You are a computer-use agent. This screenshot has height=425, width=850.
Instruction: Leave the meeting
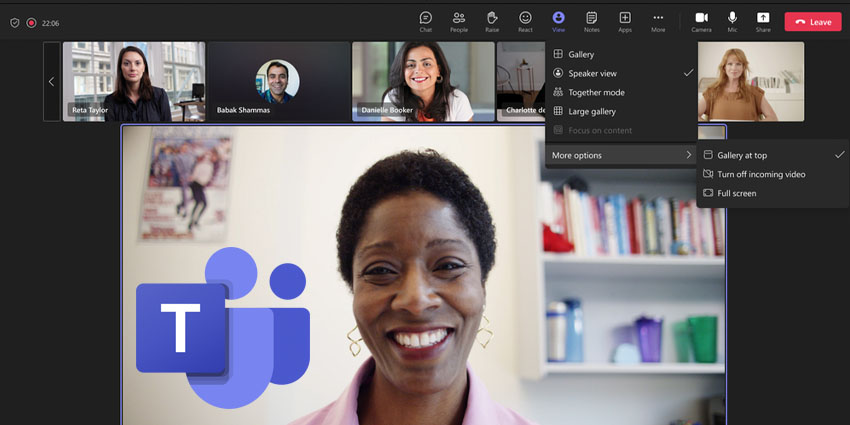coord(813,22)
